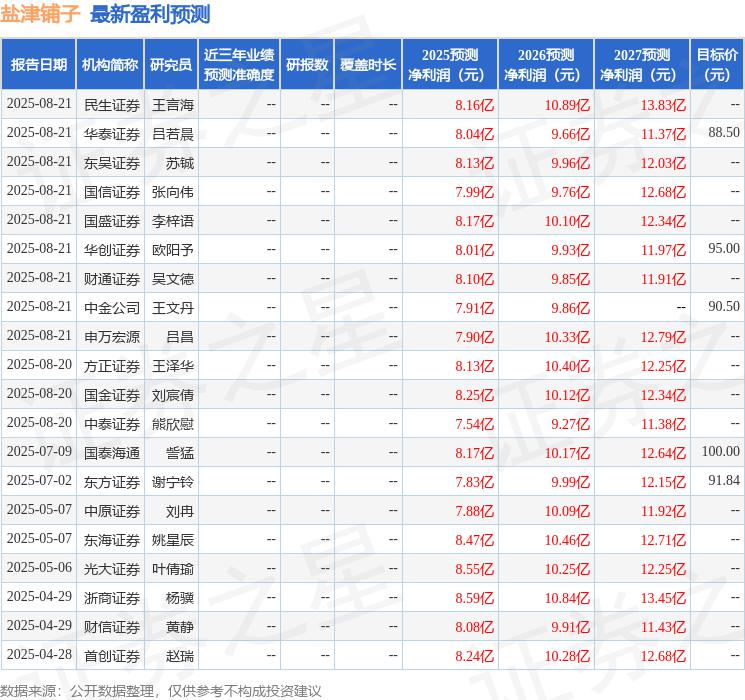Click the 东吴证券 institution cell

click(112, 163)
